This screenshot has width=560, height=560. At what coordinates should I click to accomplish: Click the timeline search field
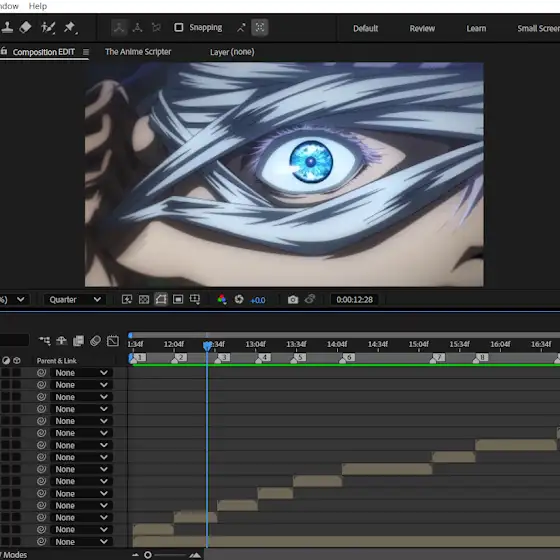pos(14,340)
